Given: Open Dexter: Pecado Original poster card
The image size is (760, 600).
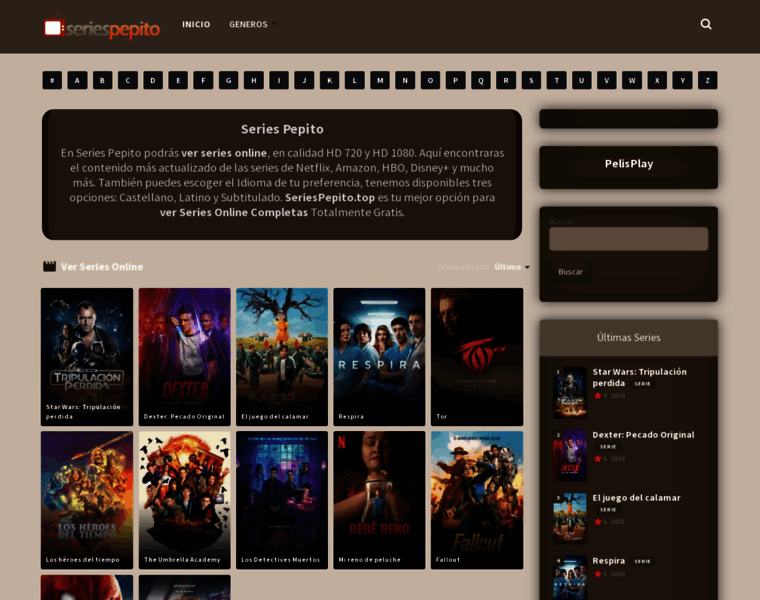Looking at the screenshot, I should tap(185, 357).
